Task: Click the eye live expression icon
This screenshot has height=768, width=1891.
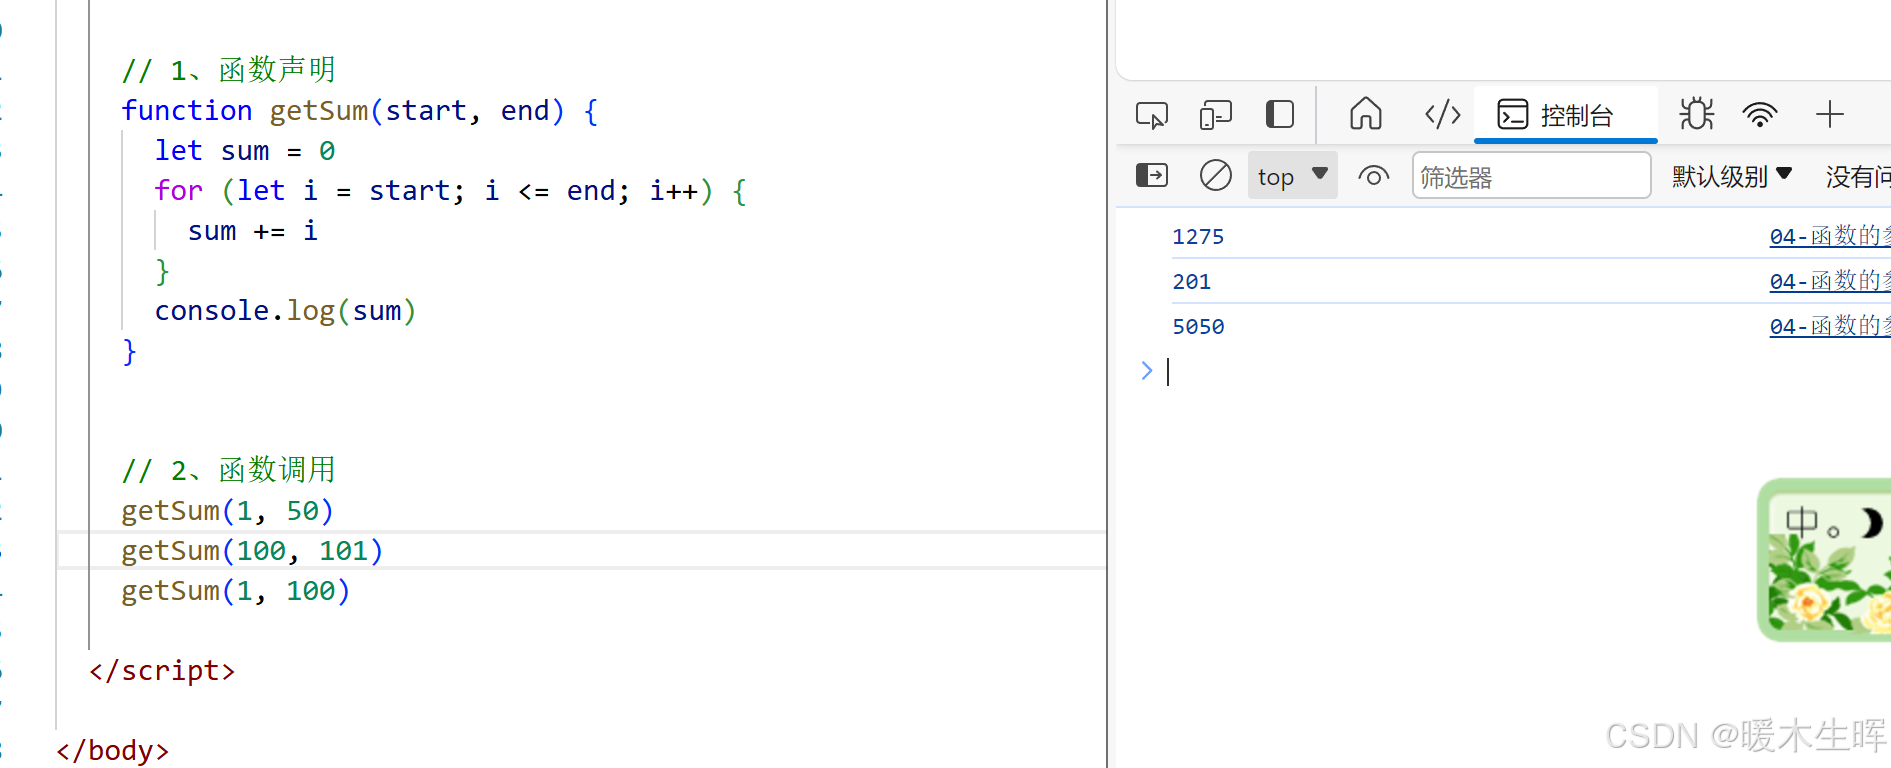Action: (1374, 177)
